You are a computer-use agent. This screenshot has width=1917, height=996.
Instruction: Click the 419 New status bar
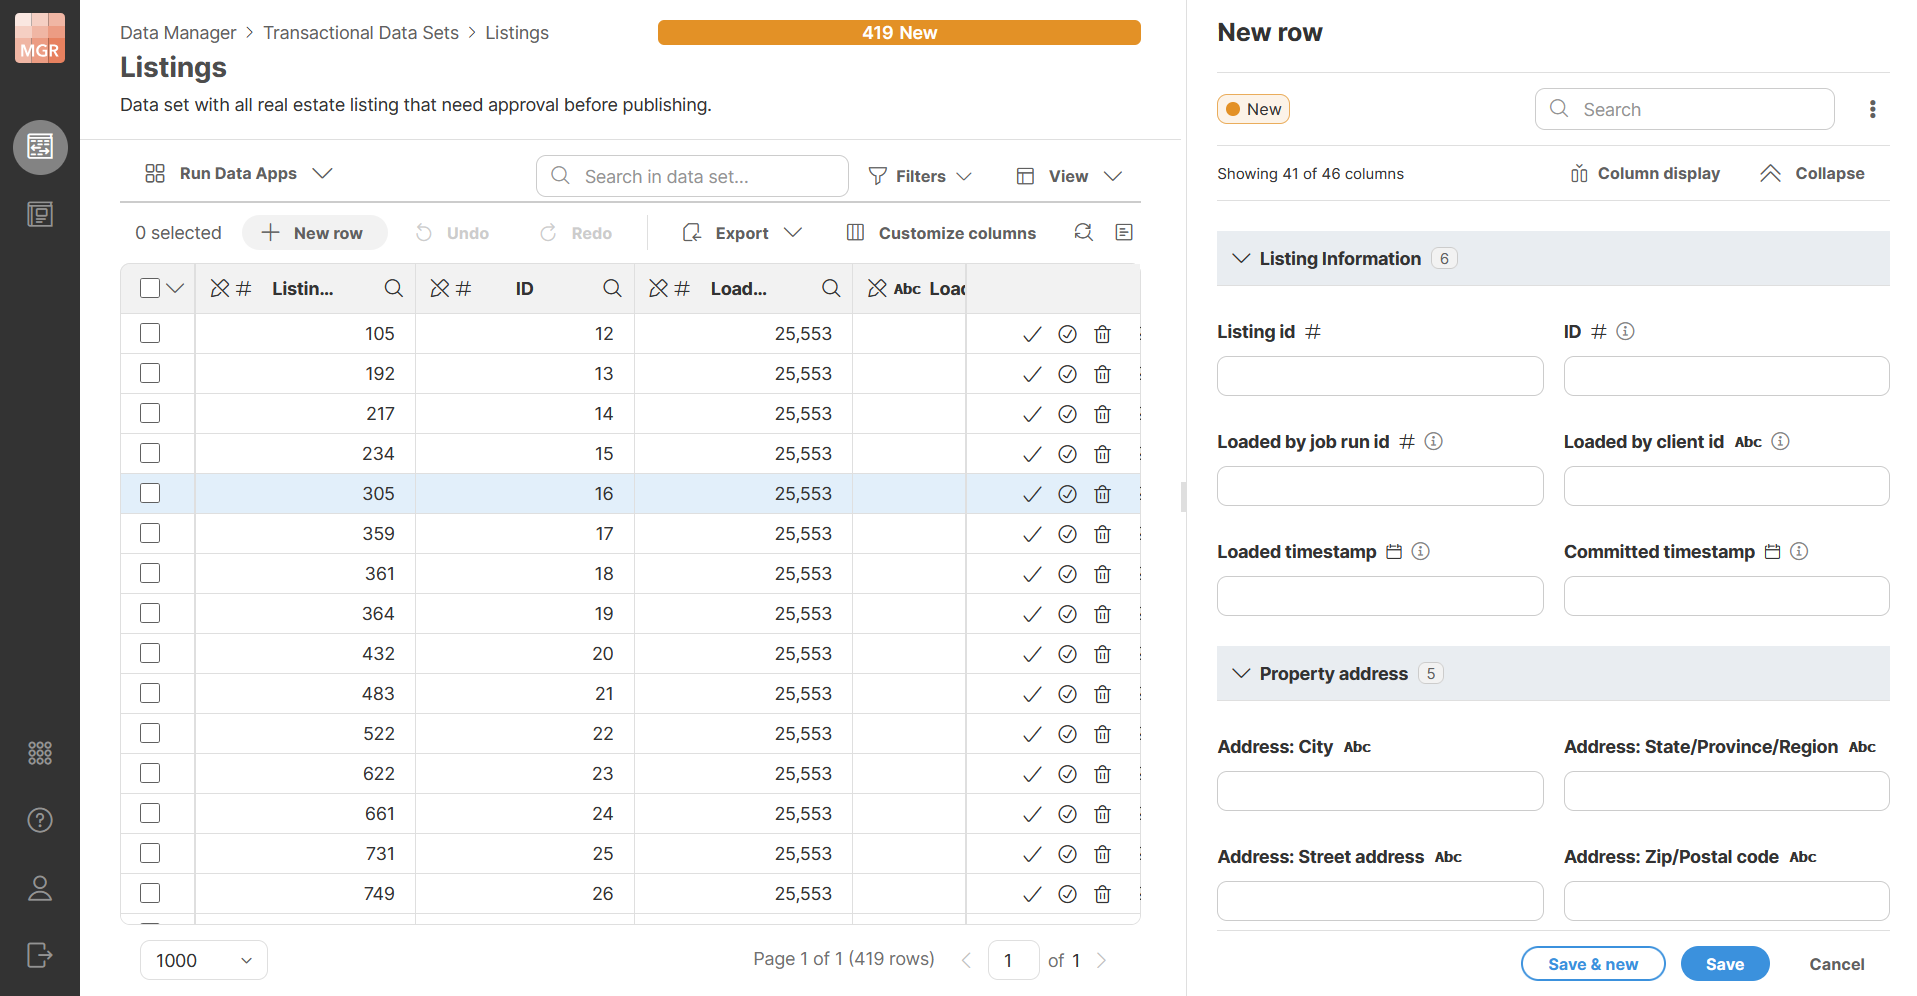coord(899,33)
